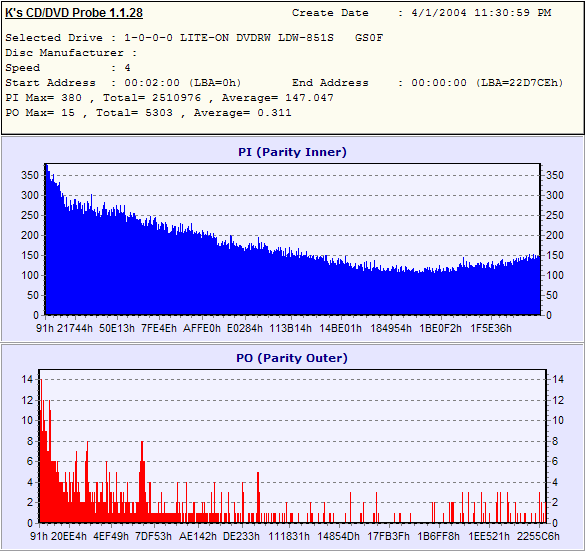Click the PO Max= 15 statistics line

tap(148, 113)
